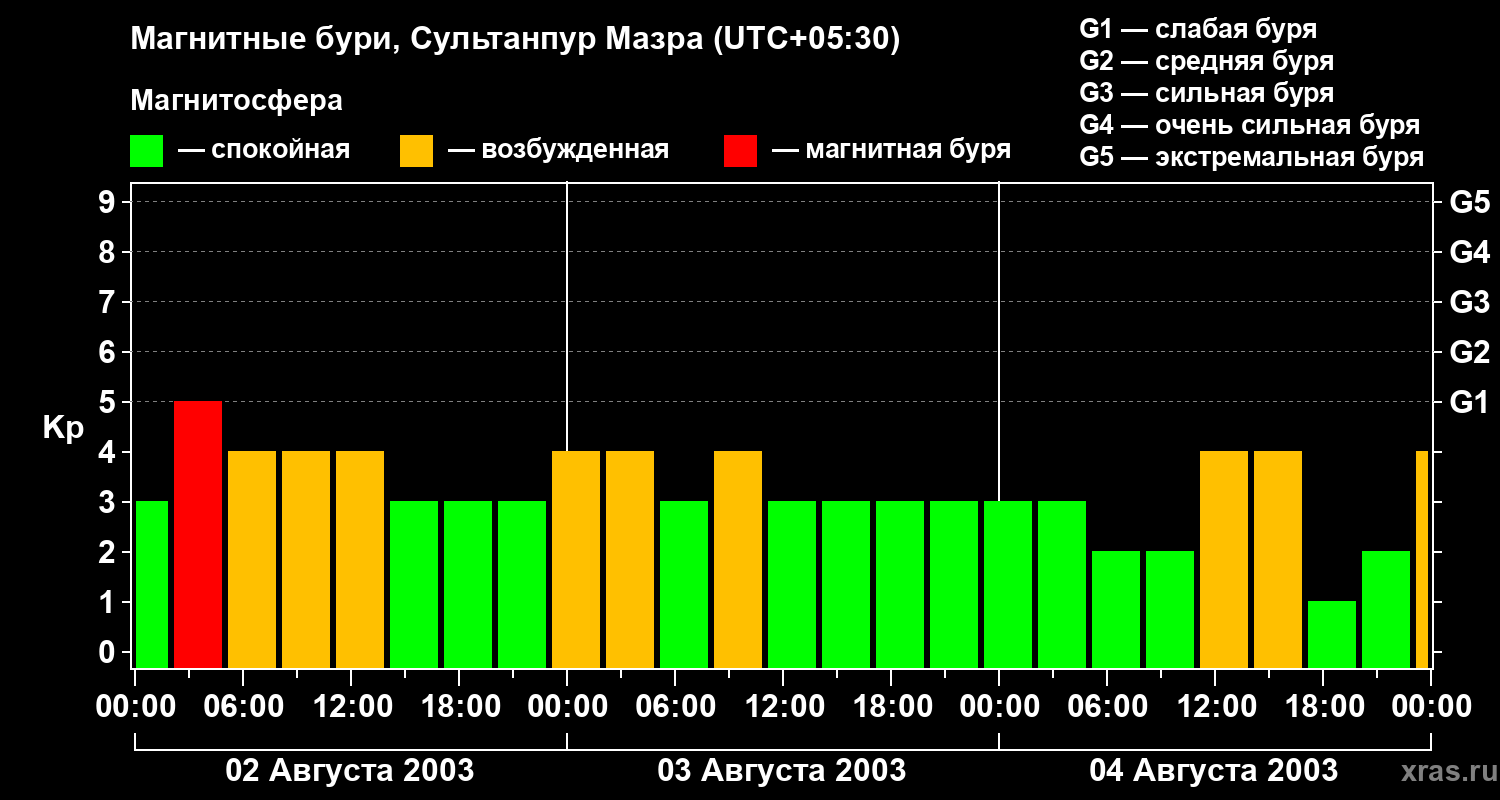Image resolution: width=1500 pixels, height=800 pixels.
Task: Click the 'Магнитосфера' heading
Action: (x=237, y=101)
